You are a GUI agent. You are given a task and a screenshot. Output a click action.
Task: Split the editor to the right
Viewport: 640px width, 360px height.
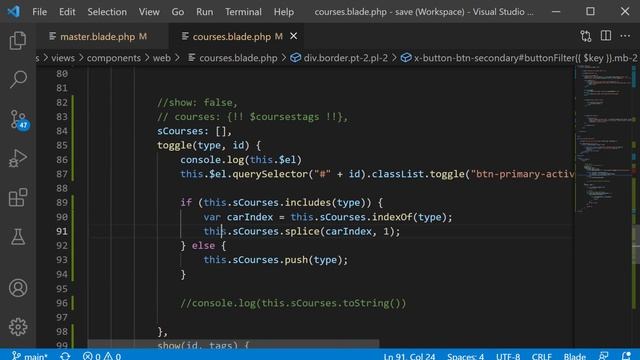[x=606, y=36]
